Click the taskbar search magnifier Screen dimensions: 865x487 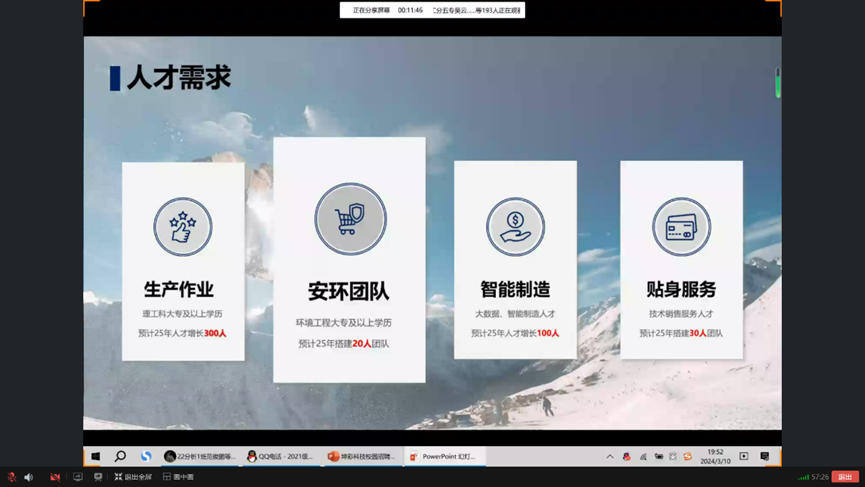(120, 456)
